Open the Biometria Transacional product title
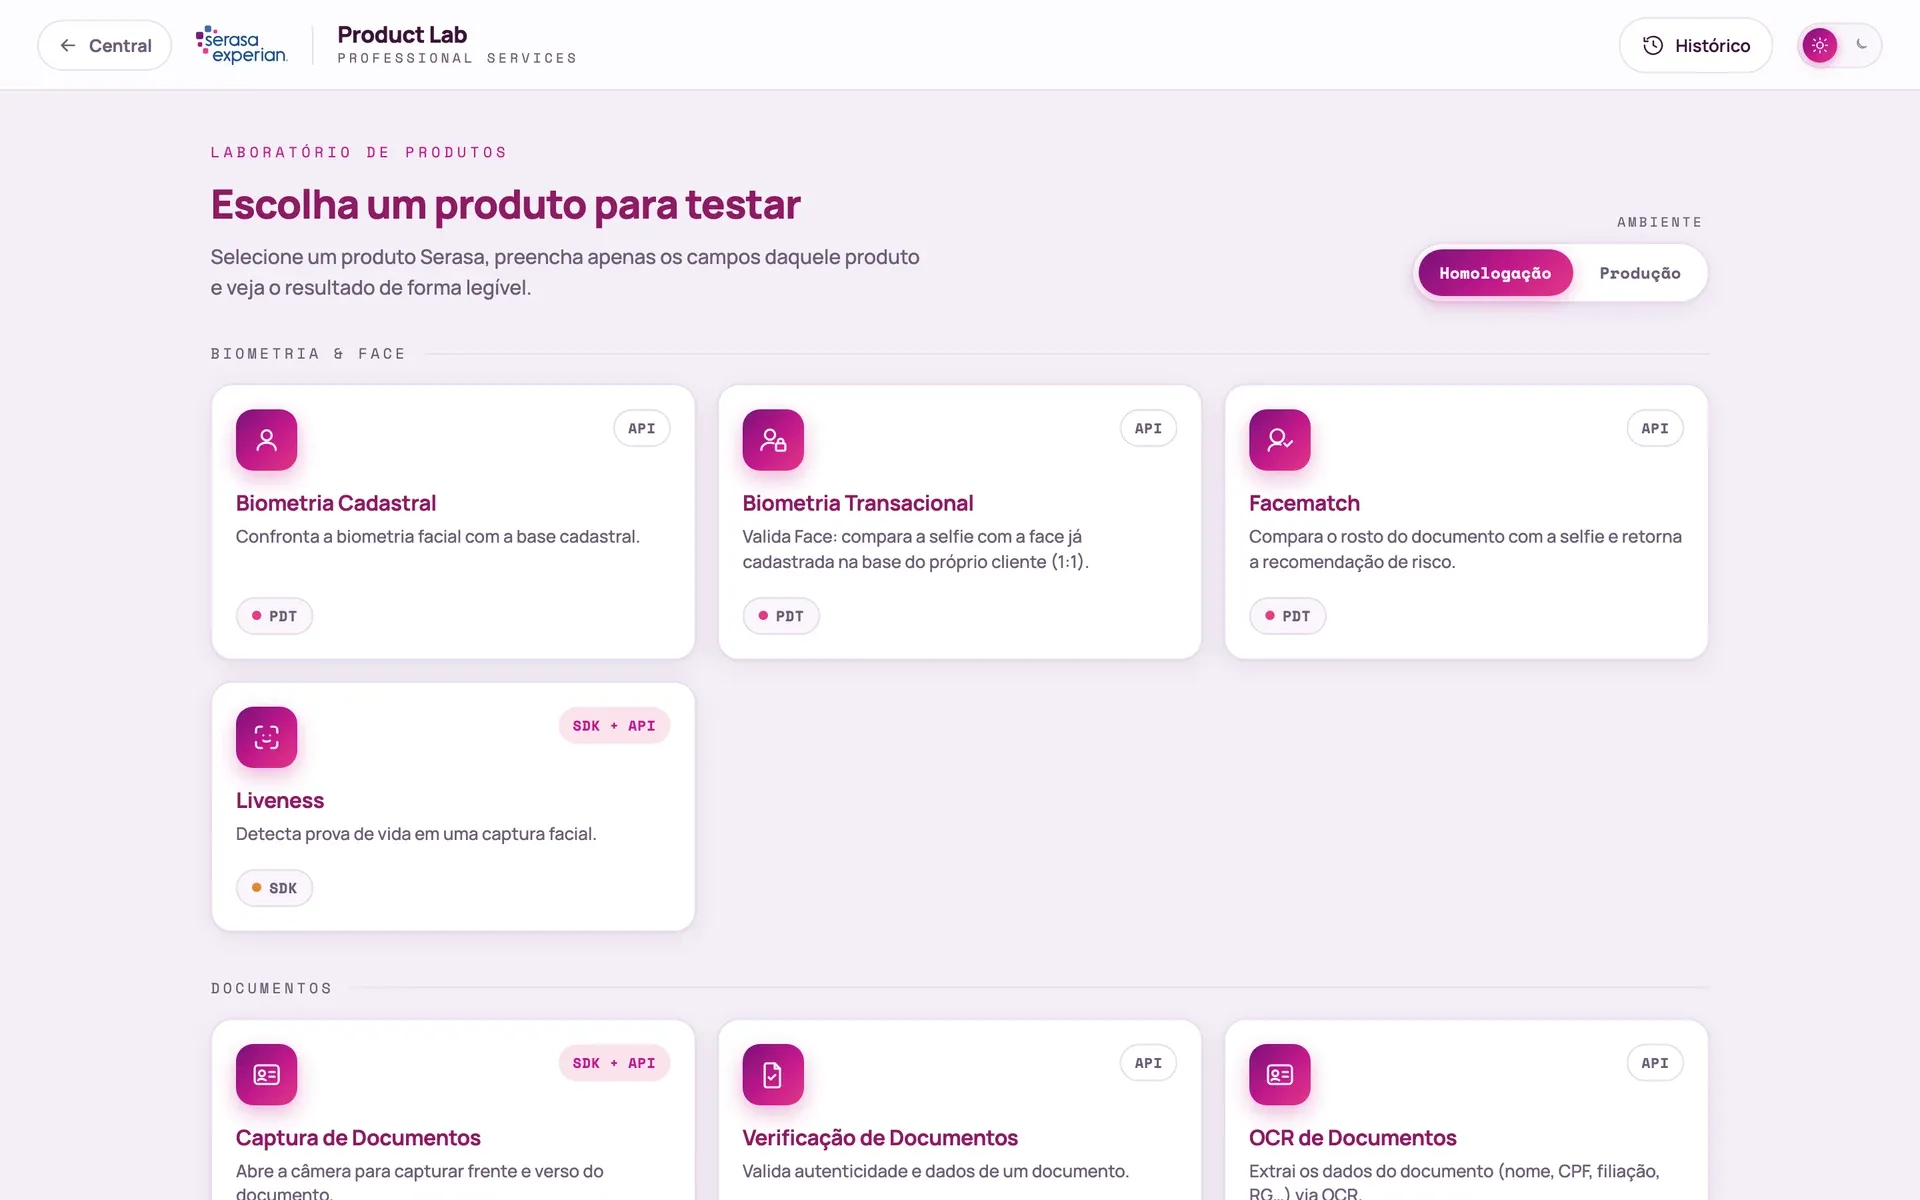The height and width of the screenshot is (1200, 1920). [858, 503]
